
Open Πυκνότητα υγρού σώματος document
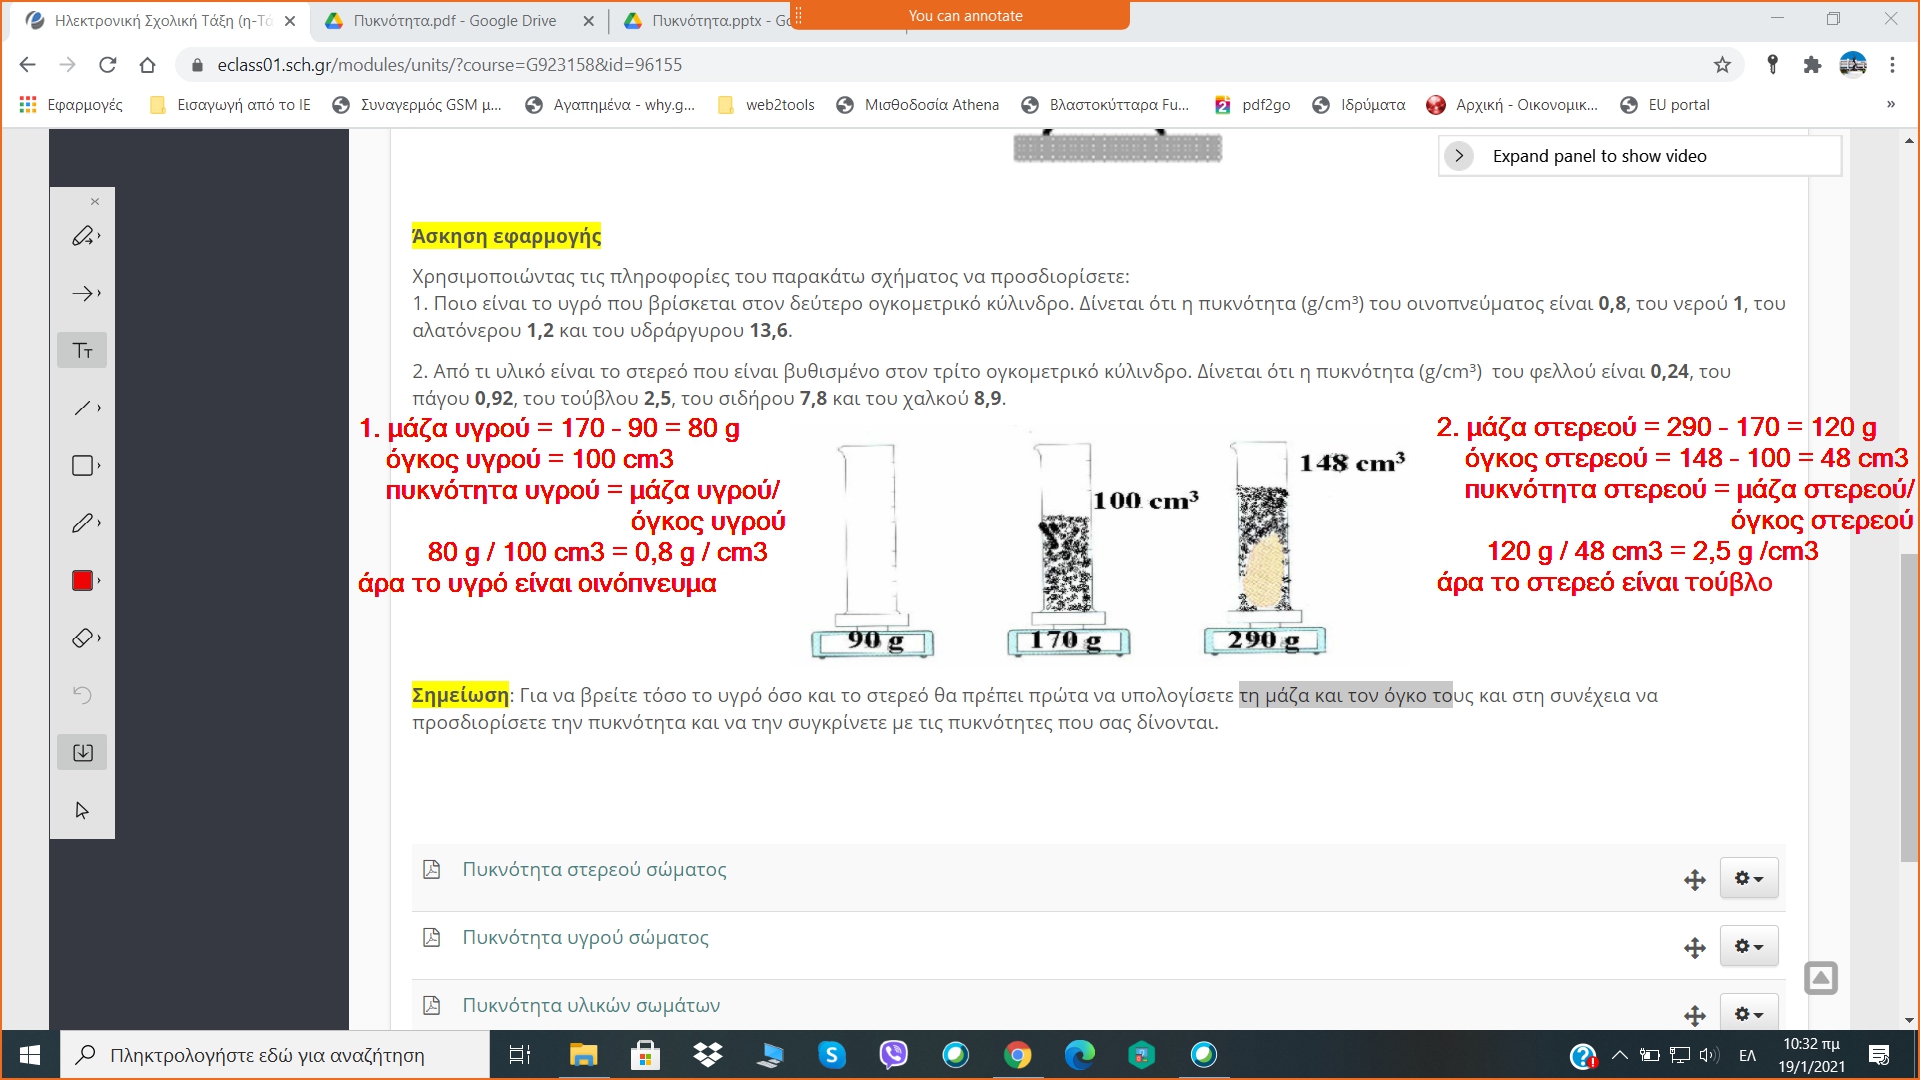(x=585, y=938)
